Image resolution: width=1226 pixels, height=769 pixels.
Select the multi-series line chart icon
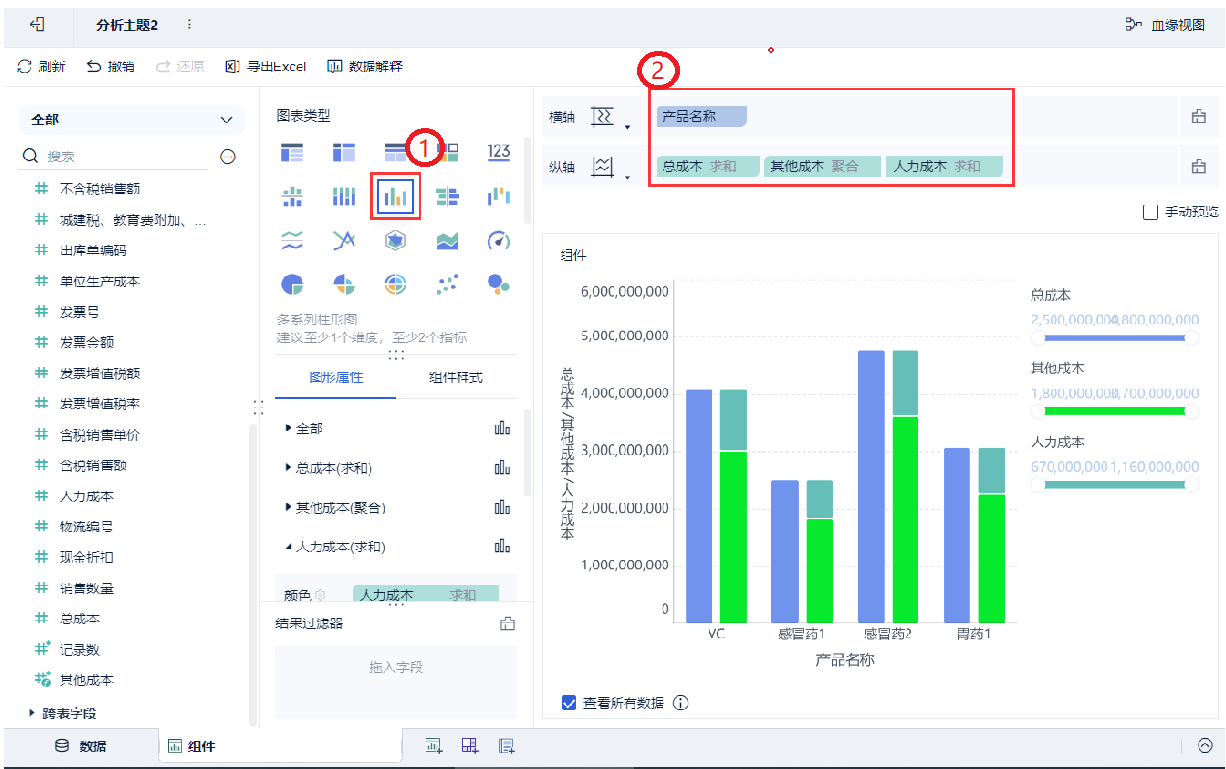click(x=343, y=240)
